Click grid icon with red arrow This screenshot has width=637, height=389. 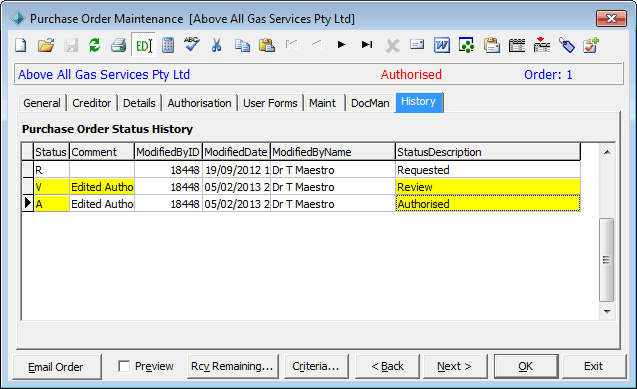point(542,45)
